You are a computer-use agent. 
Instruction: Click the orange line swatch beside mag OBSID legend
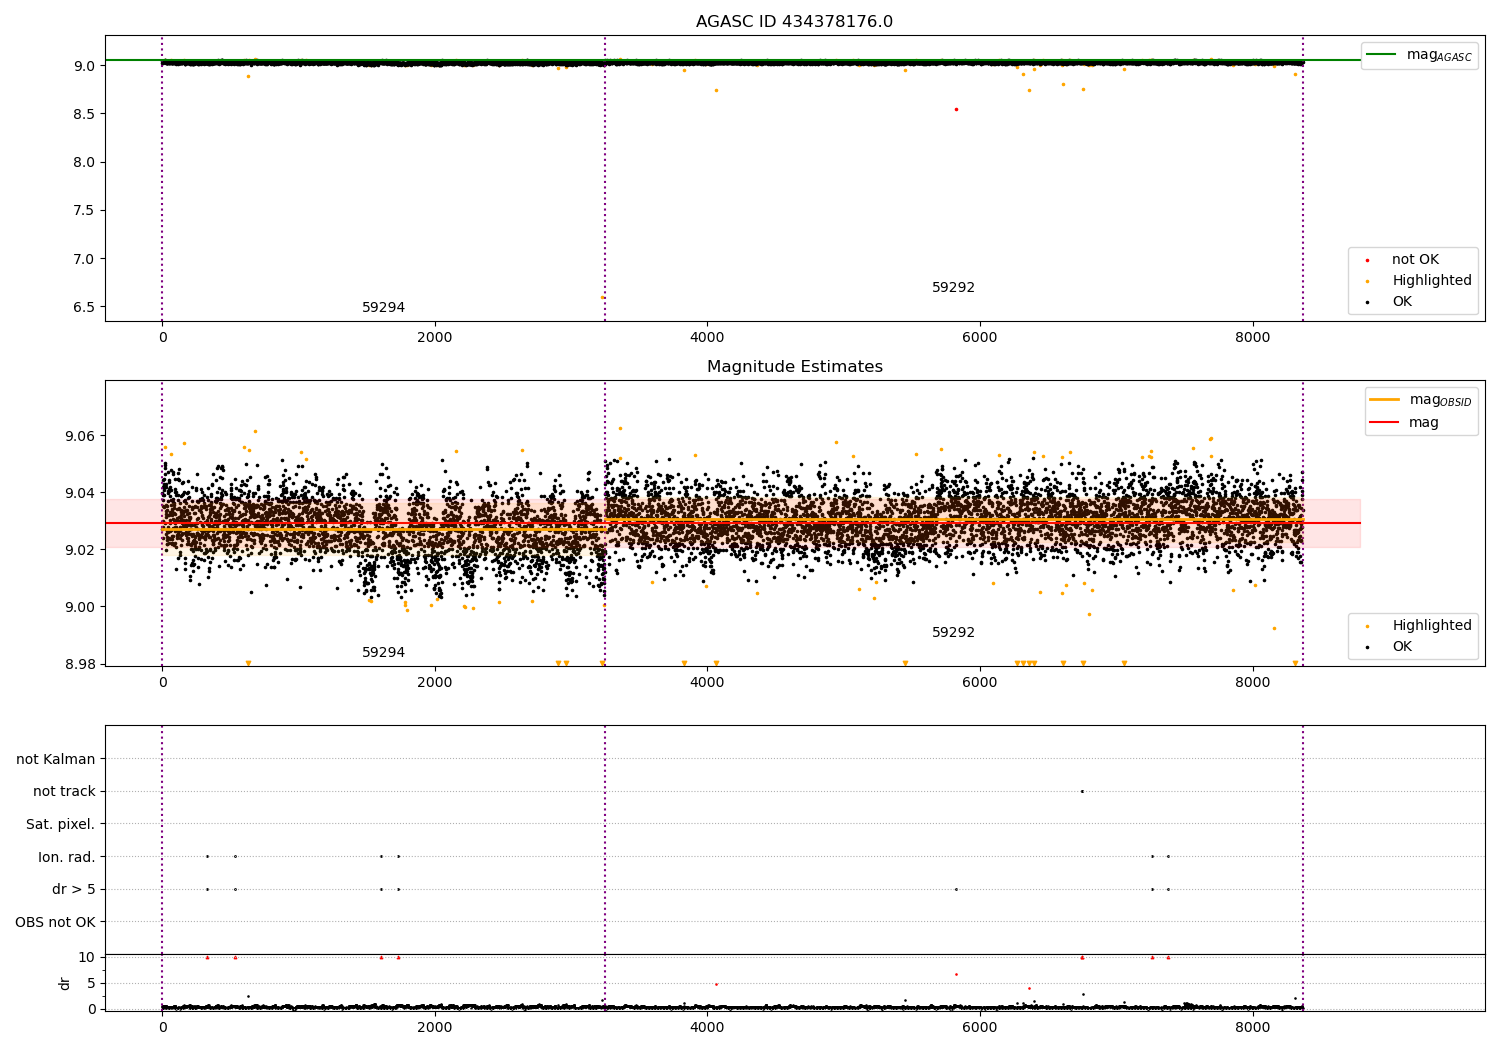[x=1384, y=400]
